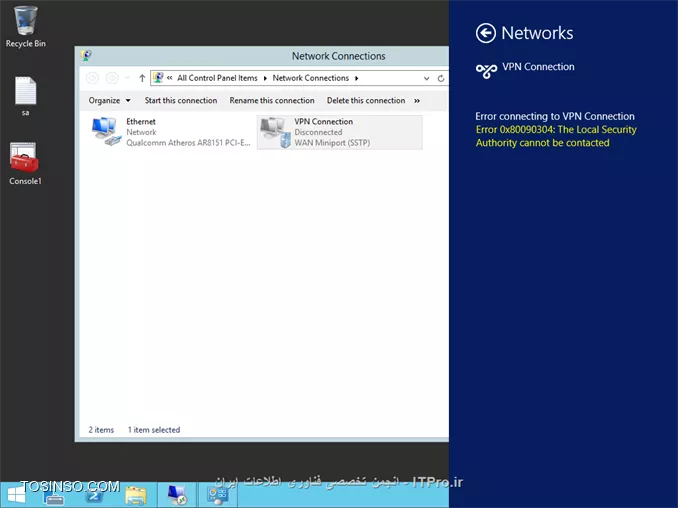
Task: Open All Control Panel Items breadcrumb
Action: point(217,78)
